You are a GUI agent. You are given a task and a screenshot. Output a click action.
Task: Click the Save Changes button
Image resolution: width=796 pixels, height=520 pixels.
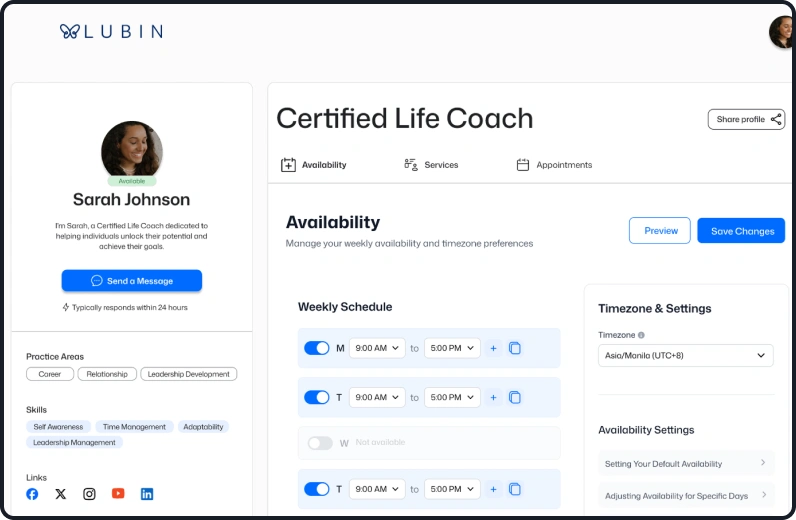[741, 231]
